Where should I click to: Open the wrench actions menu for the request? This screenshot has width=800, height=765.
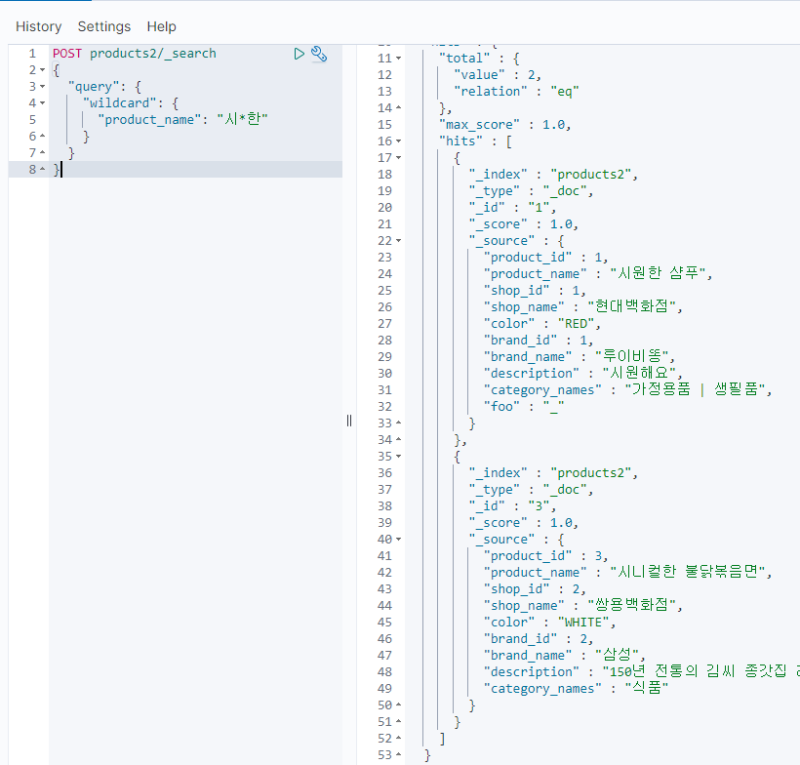(319, 54)
